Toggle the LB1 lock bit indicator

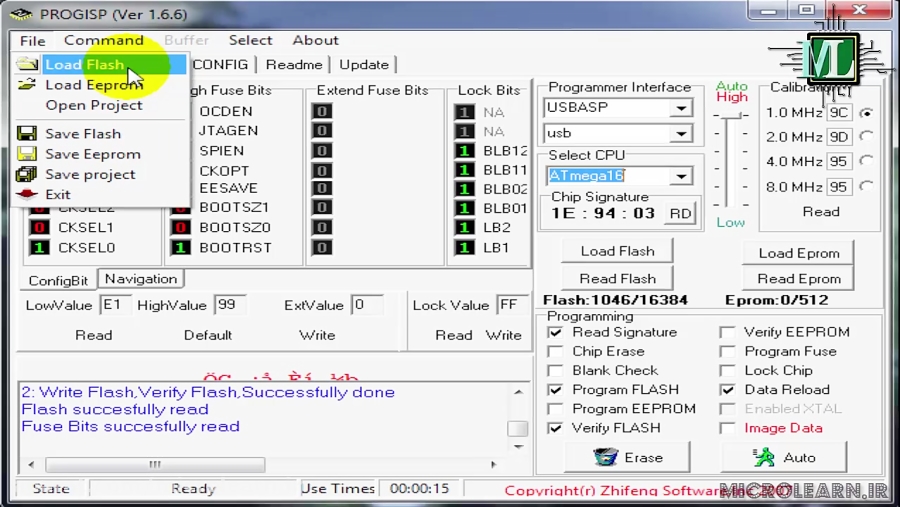tap(464, 247)
